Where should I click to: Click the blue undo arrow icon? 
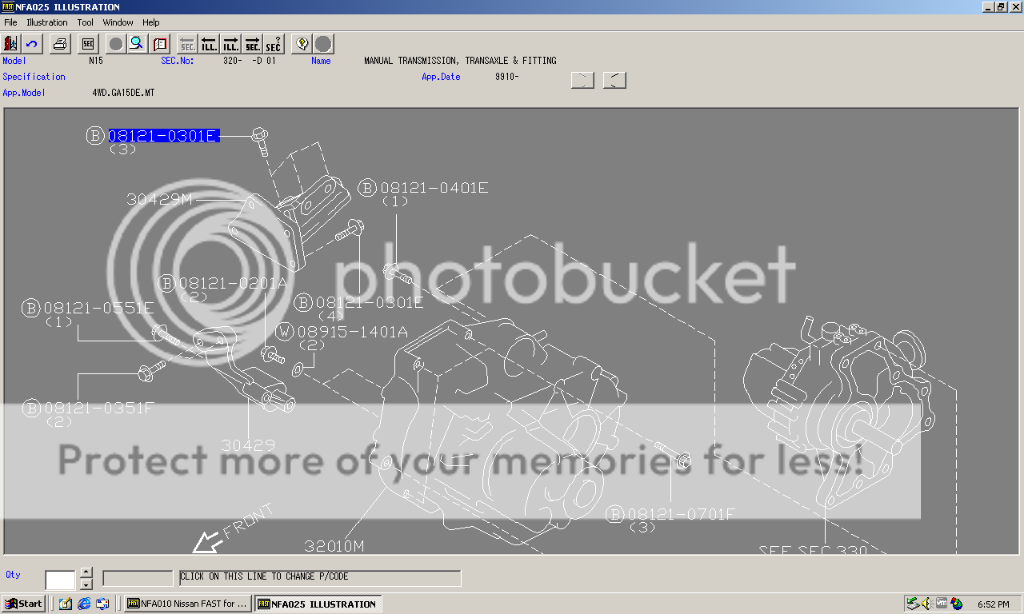click(x=32, y=44)
